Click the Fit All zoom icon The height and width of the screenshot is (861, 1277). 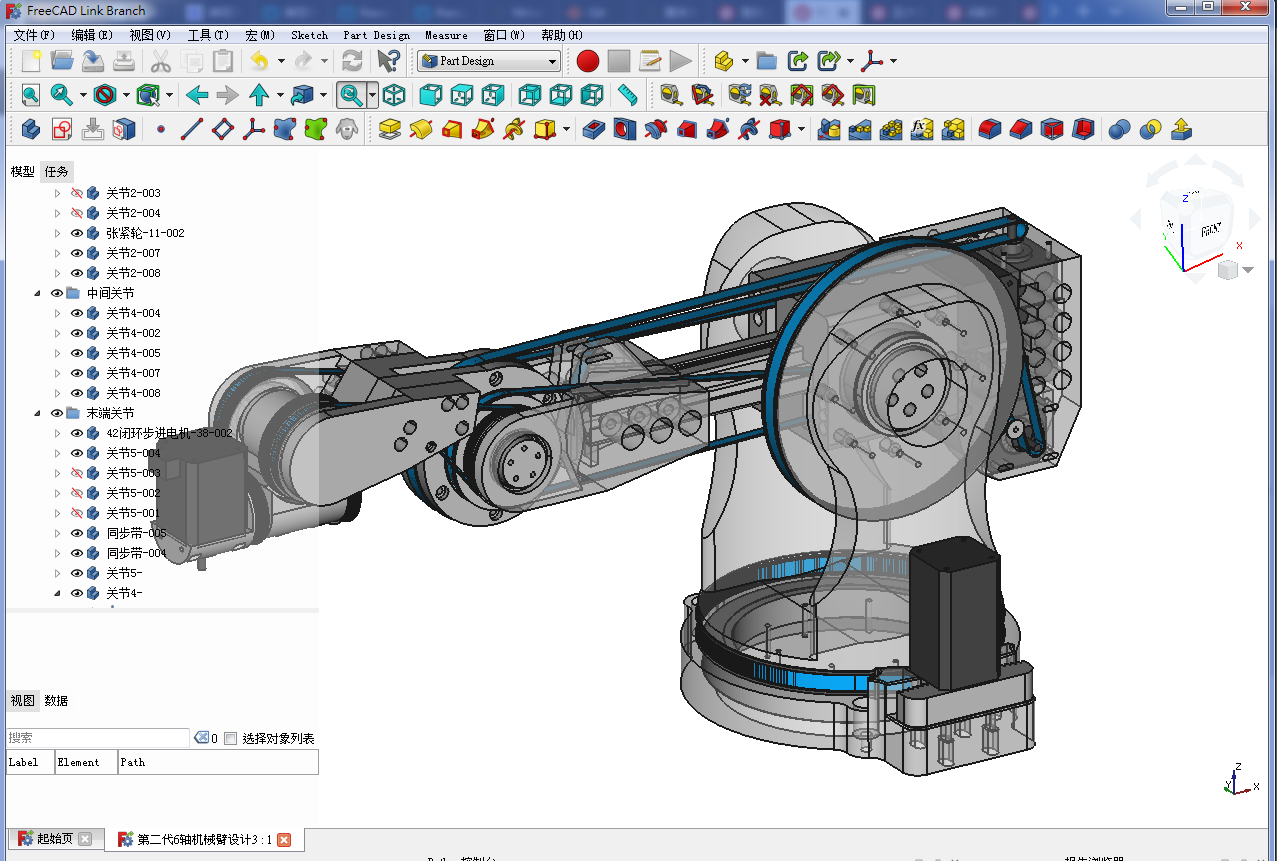point(31,95)
